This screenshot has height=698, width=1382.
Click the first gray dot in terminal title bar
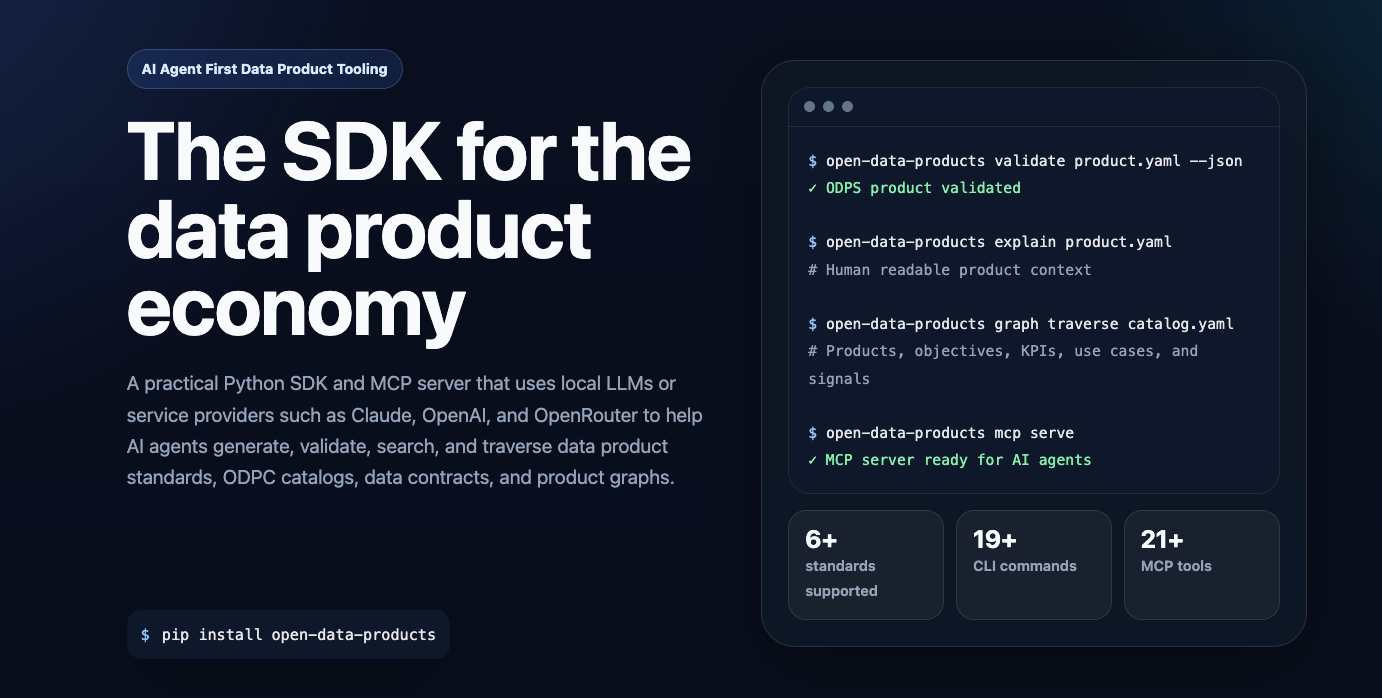coord(810,106)
